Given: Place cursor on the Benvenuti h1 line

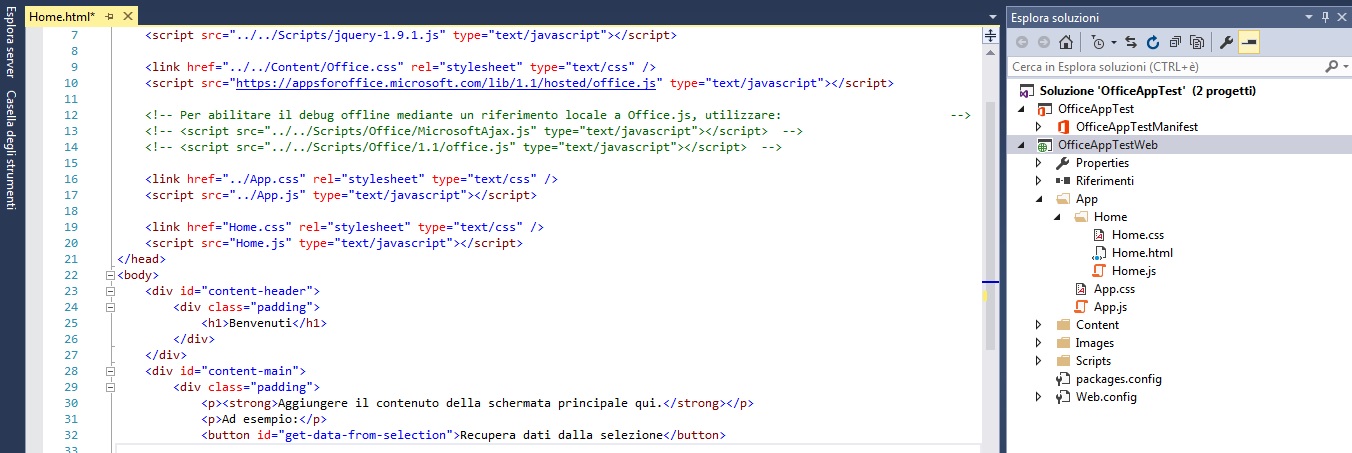Looking at the screenshot, I should tap(264, 323).
